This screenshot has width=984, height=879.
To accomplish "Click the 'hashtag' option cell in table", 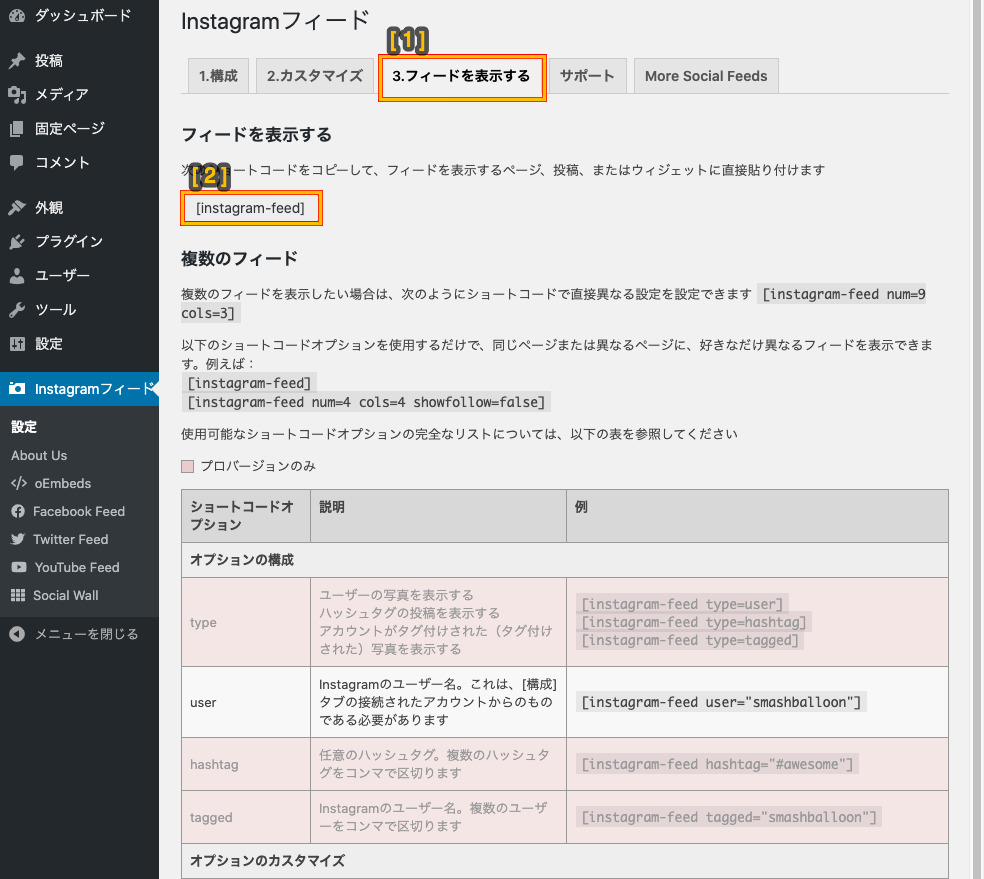I will [x=246, y=764].
